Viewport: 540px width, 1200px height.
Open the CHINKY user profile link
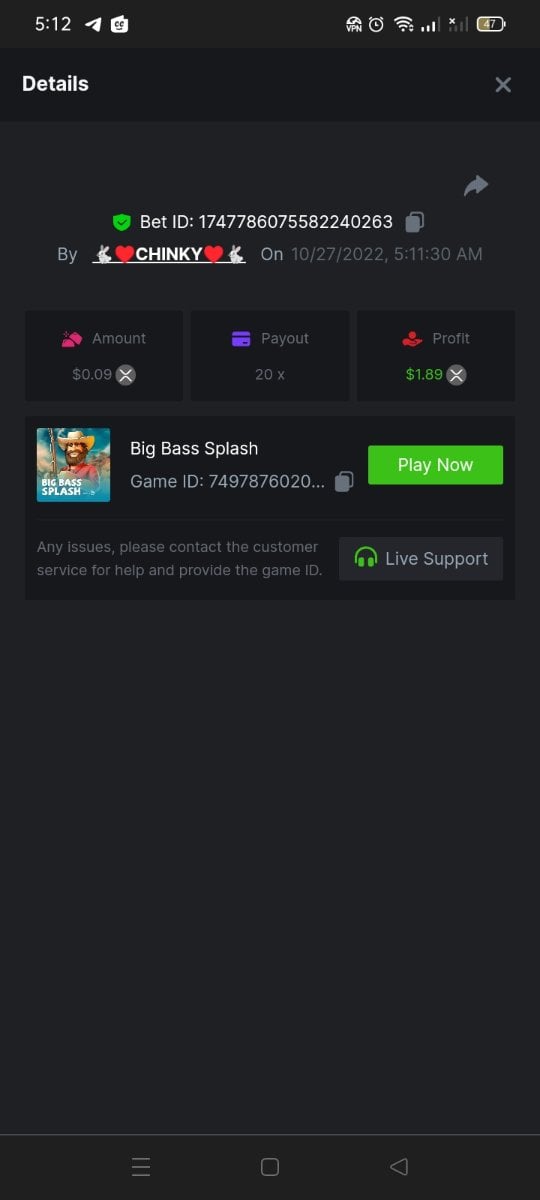169,254
